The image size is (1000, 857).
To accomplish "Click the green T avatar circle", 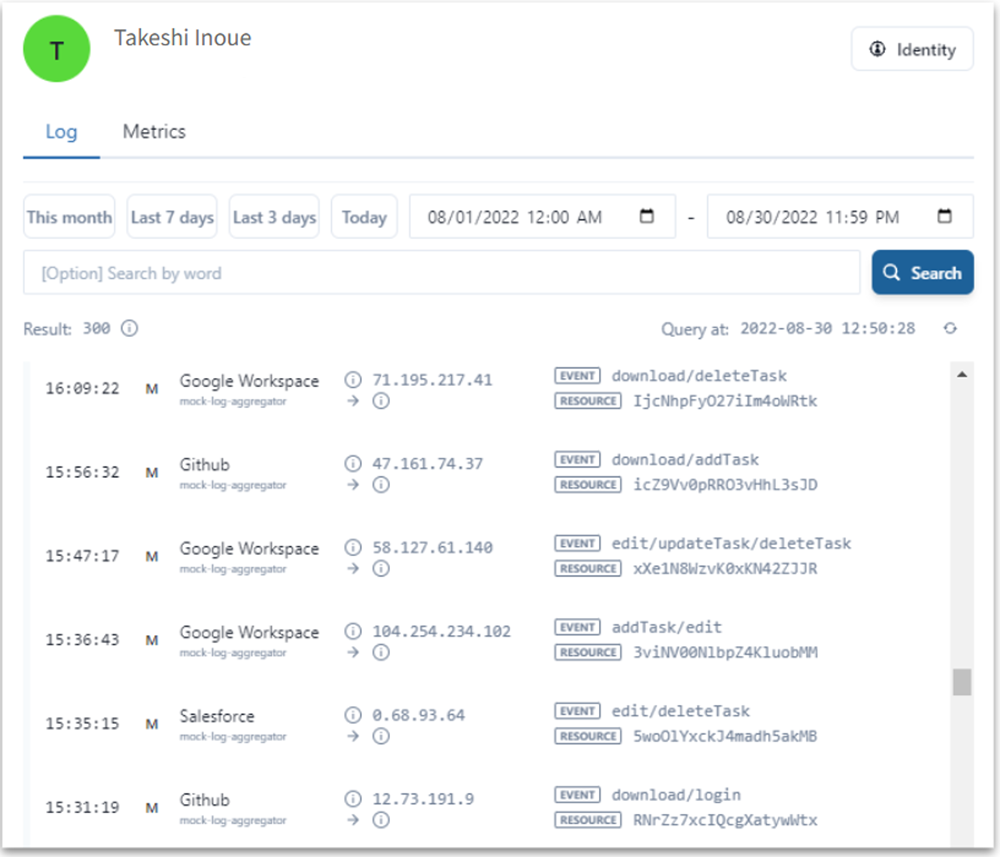I will click(x=57, y=49).
